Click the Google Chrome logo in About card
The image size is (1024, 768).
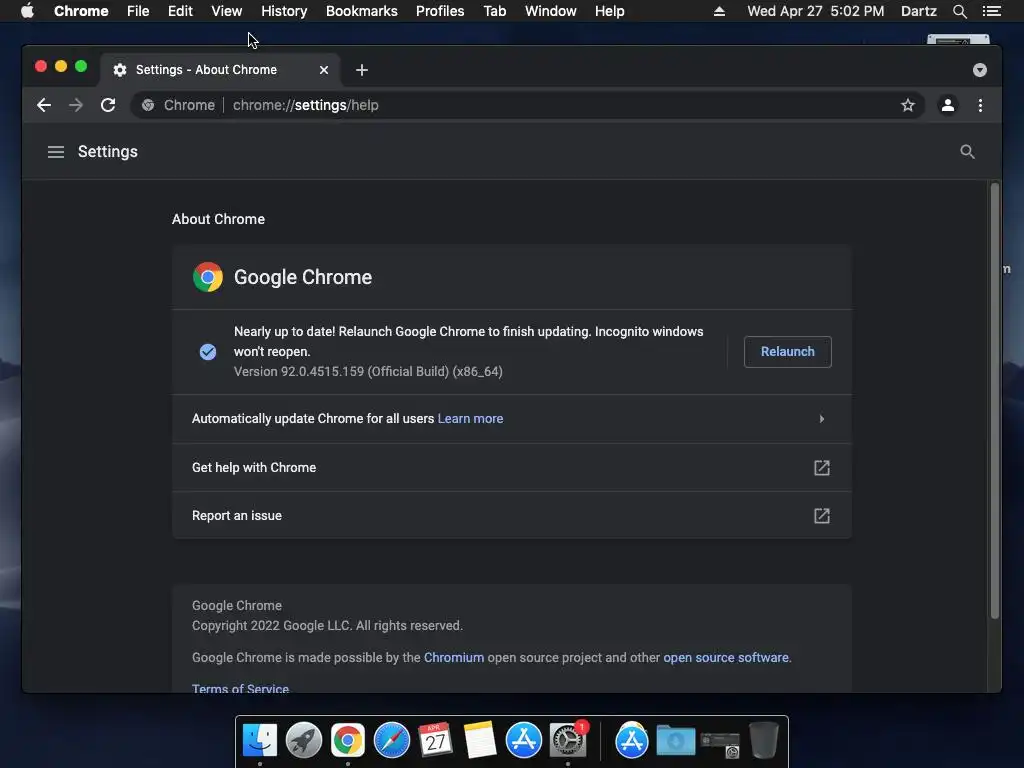[x=208, y=277]
